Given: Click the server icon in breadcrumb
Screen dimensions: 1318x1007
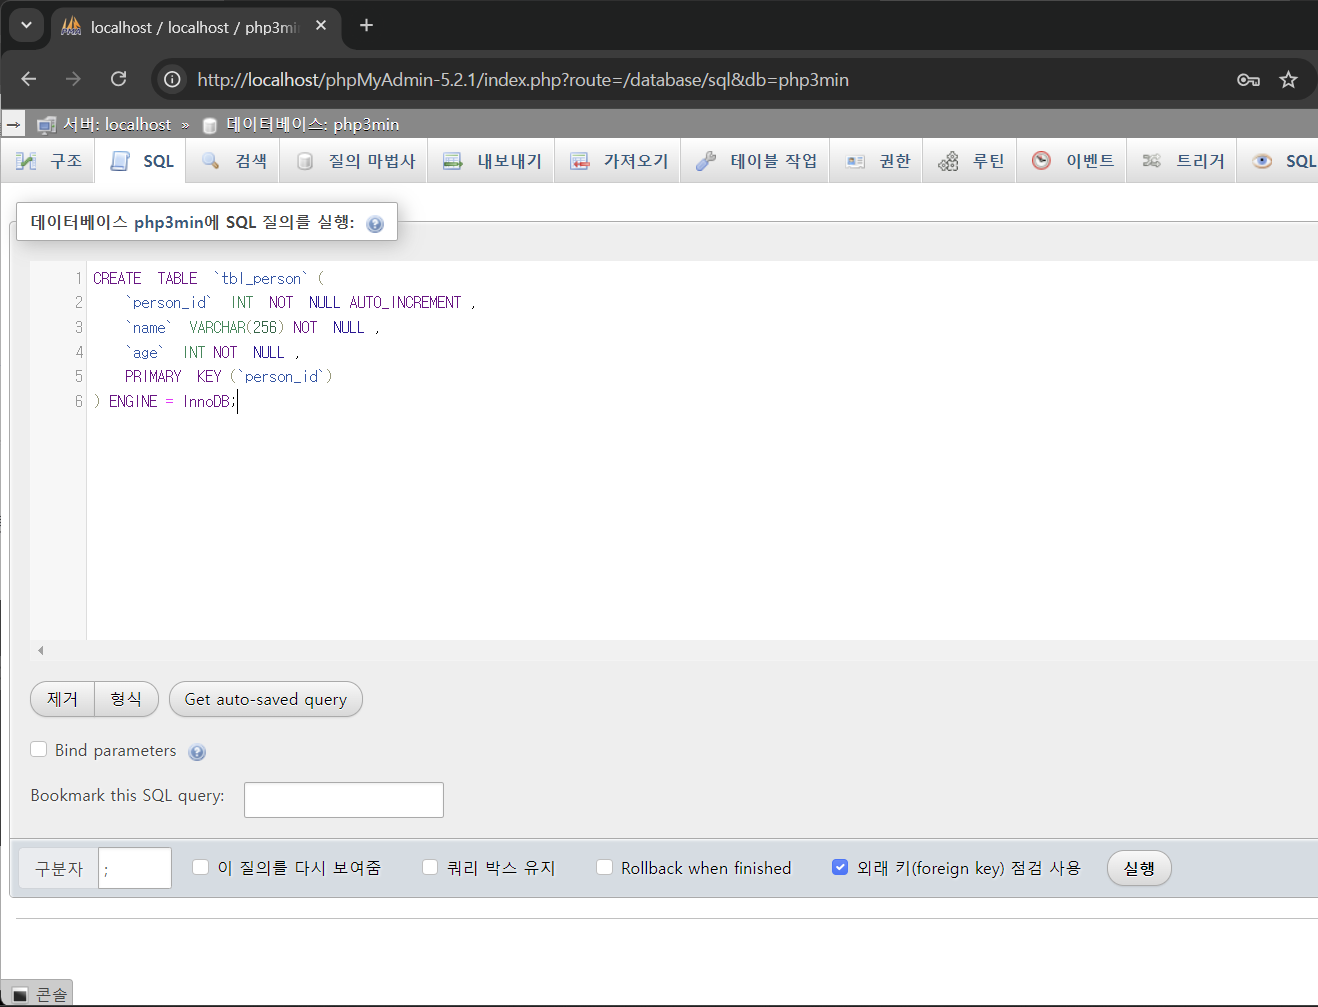Looking at the screenshot, I should [x=46, y=125].
